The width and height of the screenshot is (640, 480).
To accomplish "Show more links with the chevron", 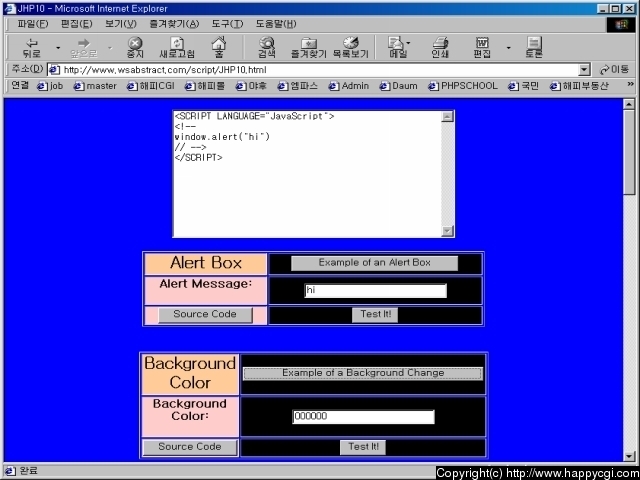I will tap(630, 84).
